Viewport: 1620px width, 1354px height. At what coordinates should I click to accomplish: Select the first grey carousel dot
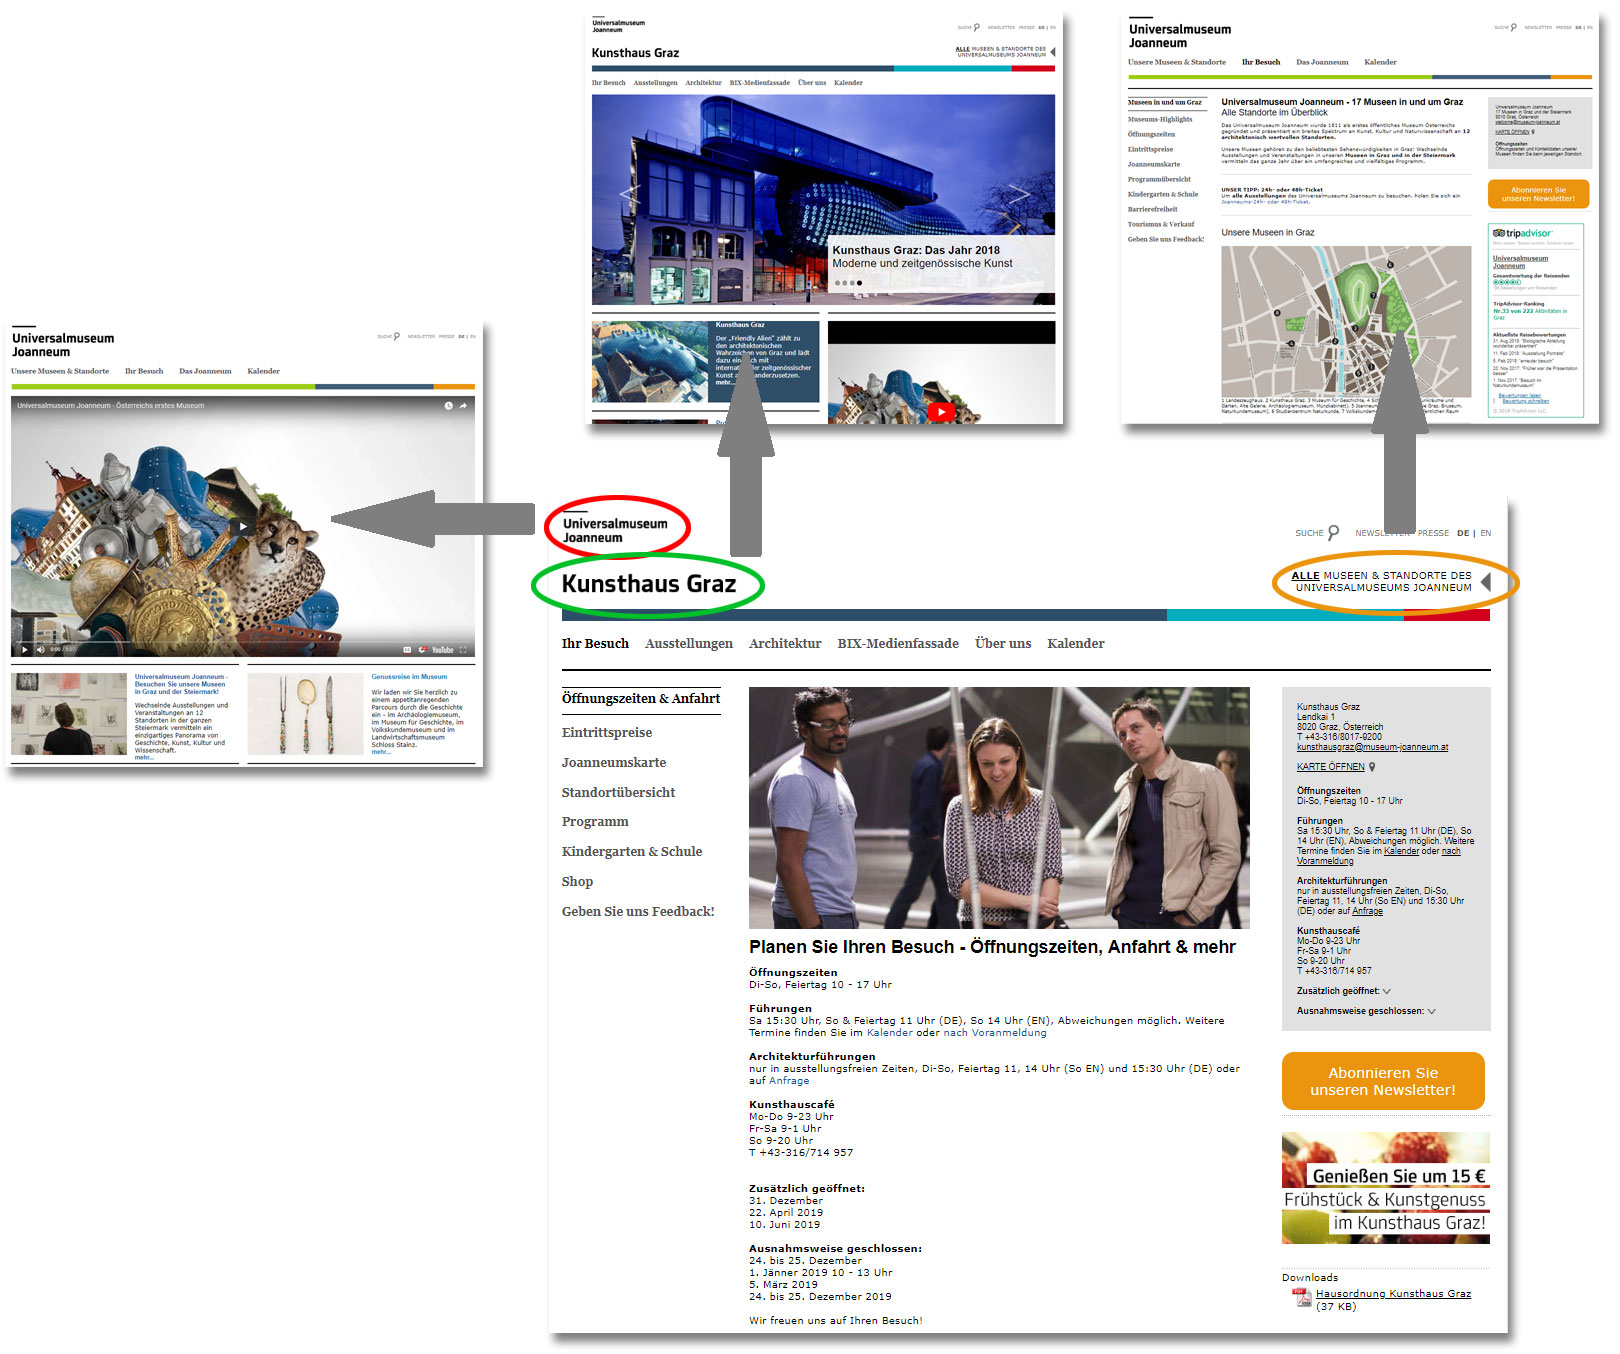pyautogui.click(x=837, y=283)
